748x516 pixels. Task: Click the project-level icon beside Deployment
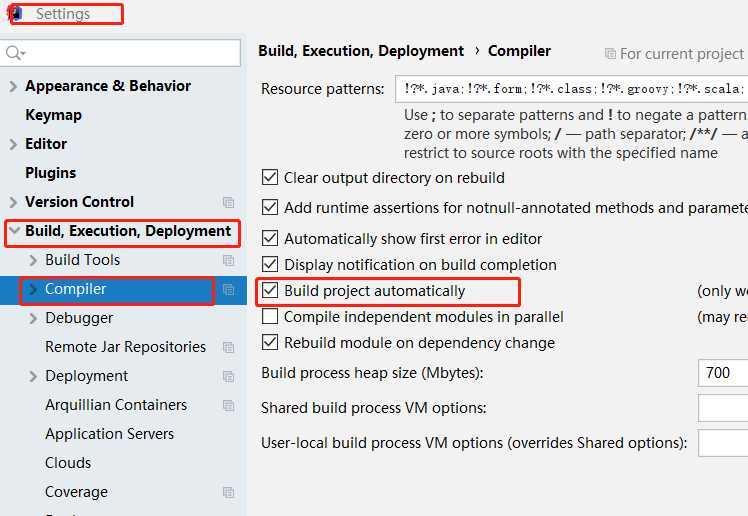(228, 376)
